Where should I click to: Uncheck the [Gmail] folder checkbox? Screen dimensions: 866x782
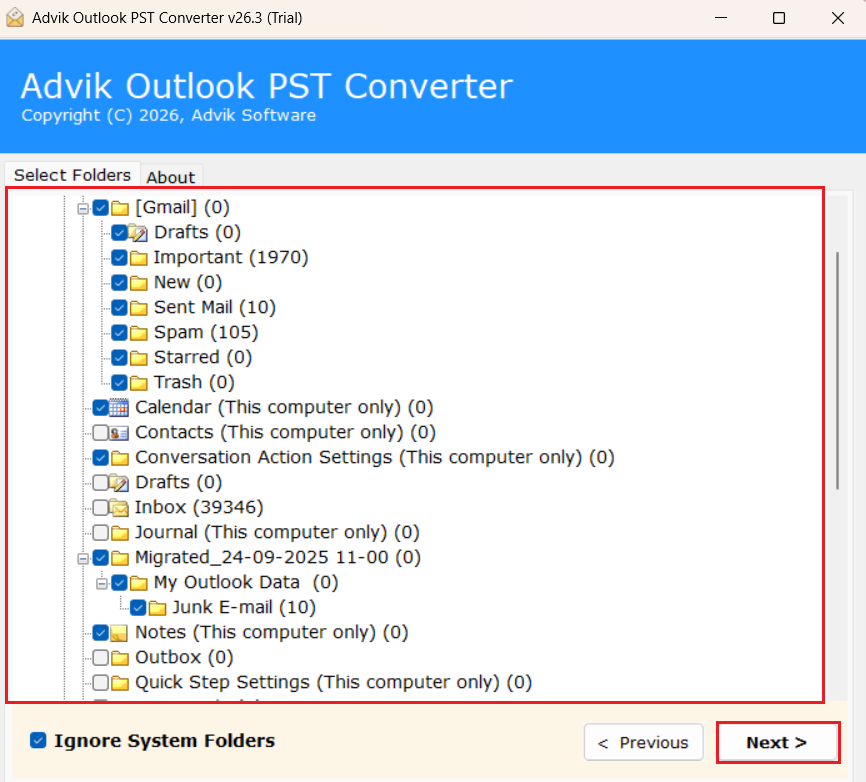click(x=101, y=208)
